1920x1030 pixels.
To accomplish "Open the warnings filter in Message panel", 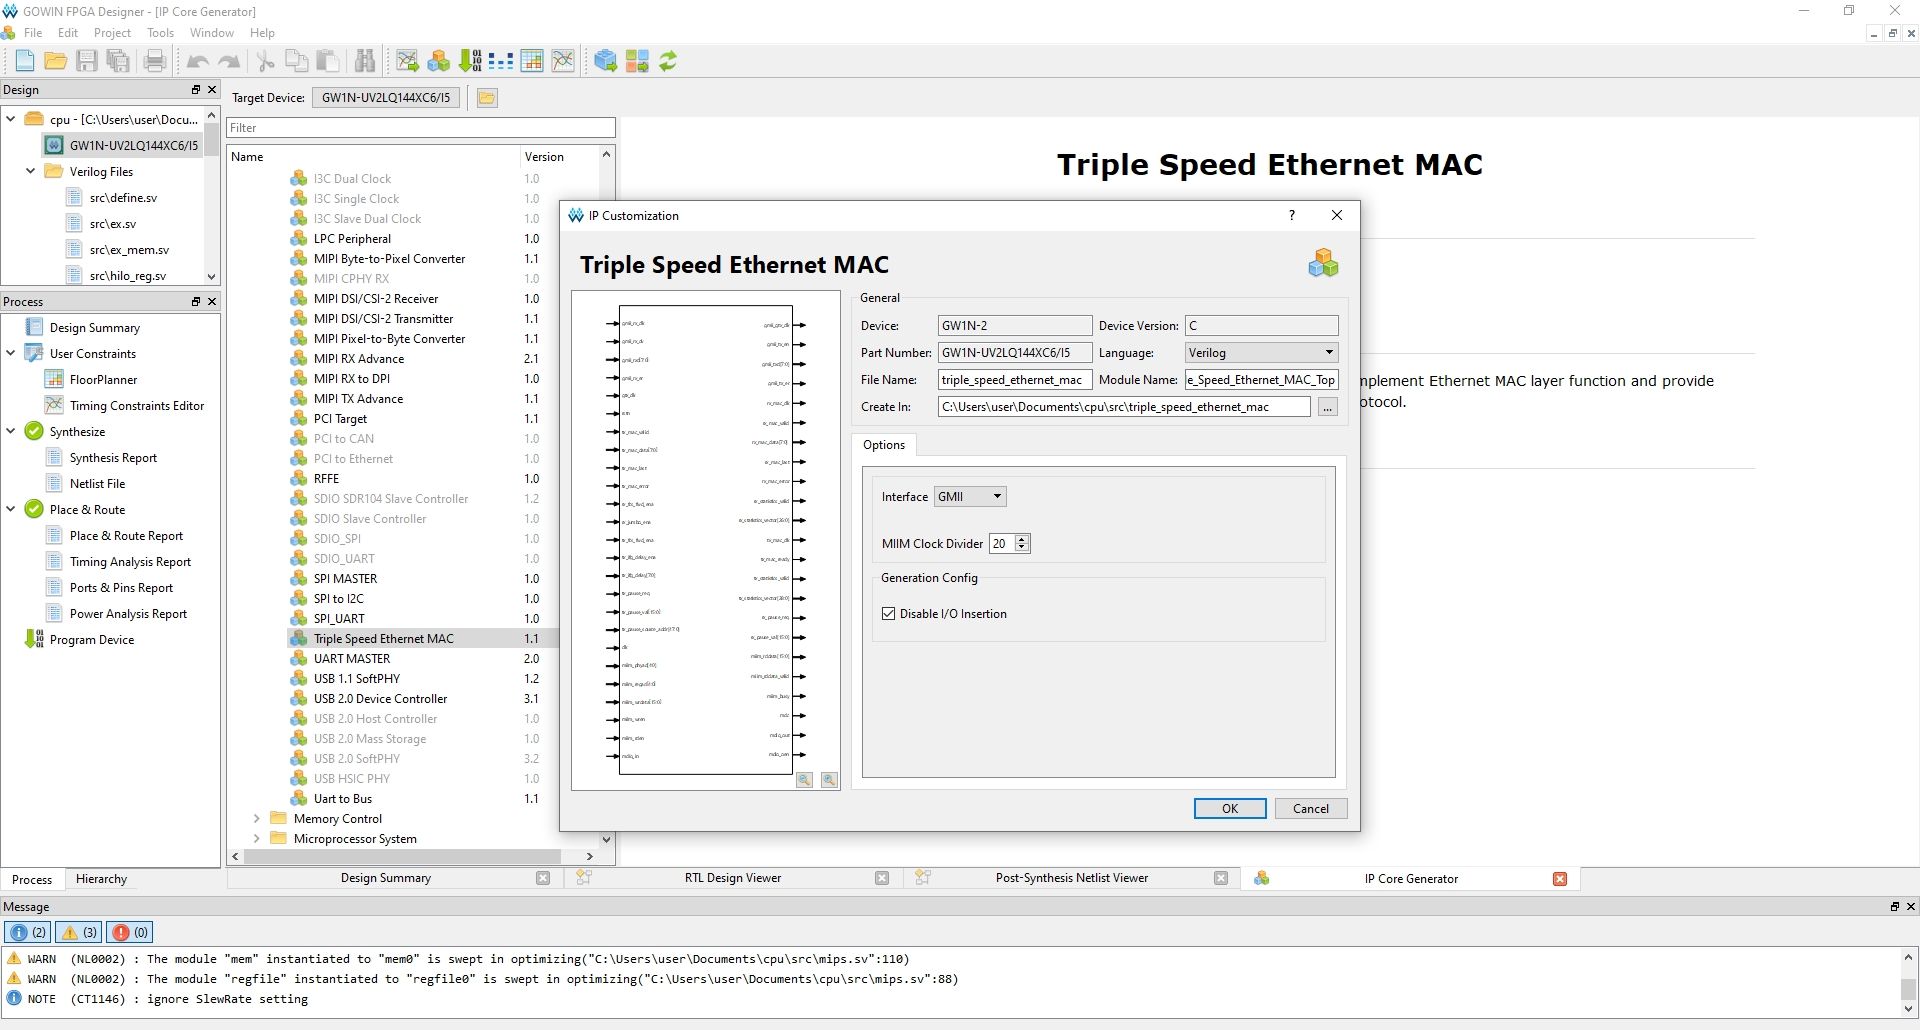I will [78, 931].
